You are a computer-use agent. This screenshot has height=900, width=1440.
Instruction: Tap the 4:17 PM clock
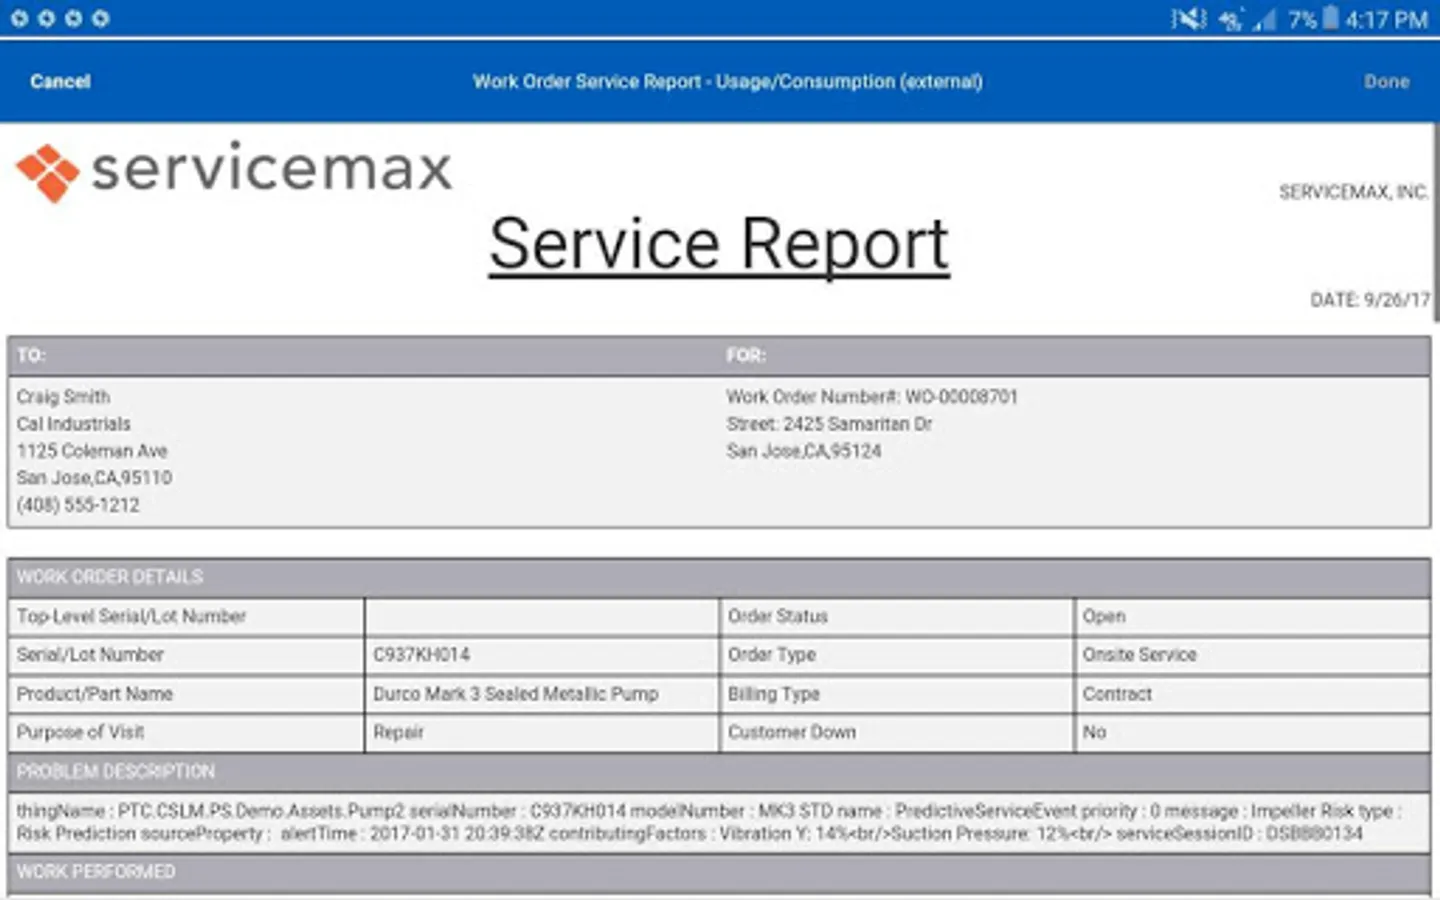[x=1386, y=19]
